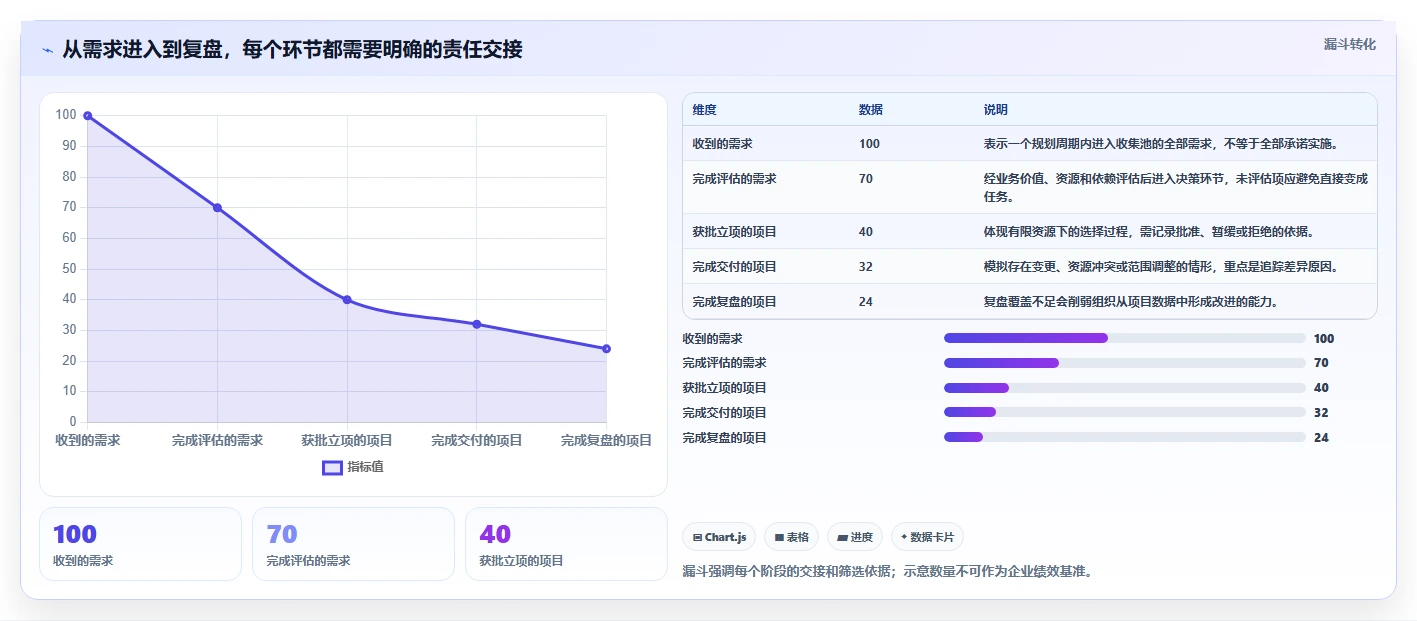This screenshot has height=621, width=1417.
Task: Click the icon in 表格 chip
Action: [x=779, y=538]
